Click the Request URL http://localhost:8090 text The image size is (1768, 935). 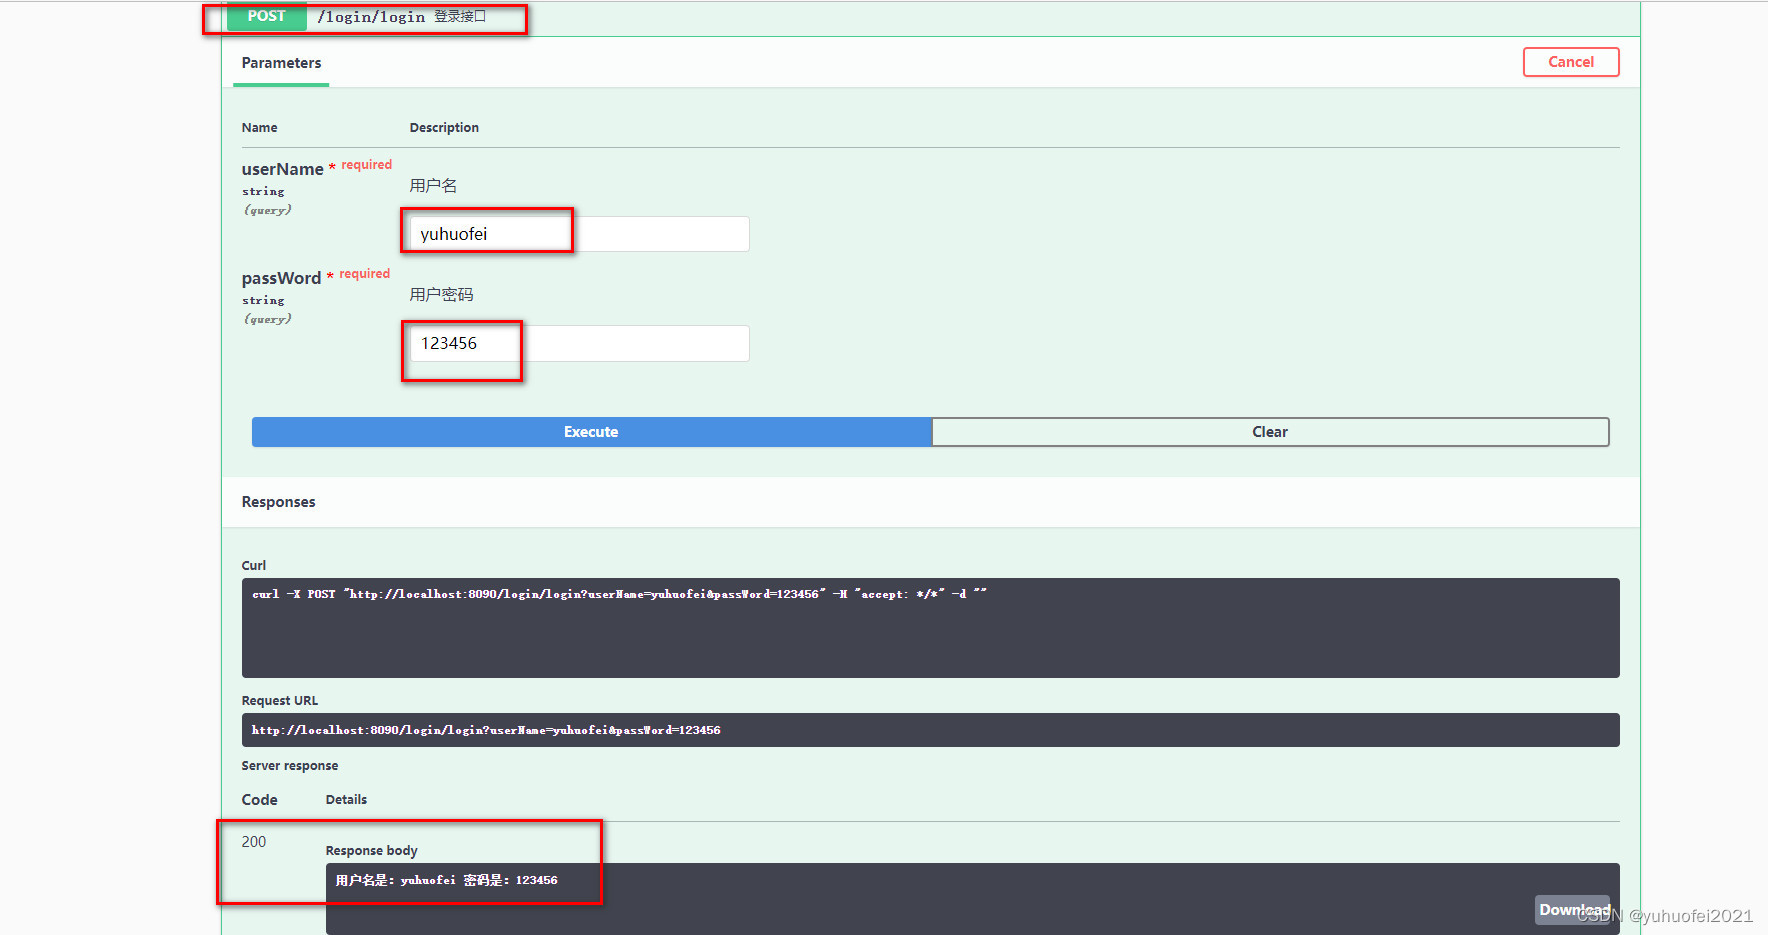click(486, 730)
